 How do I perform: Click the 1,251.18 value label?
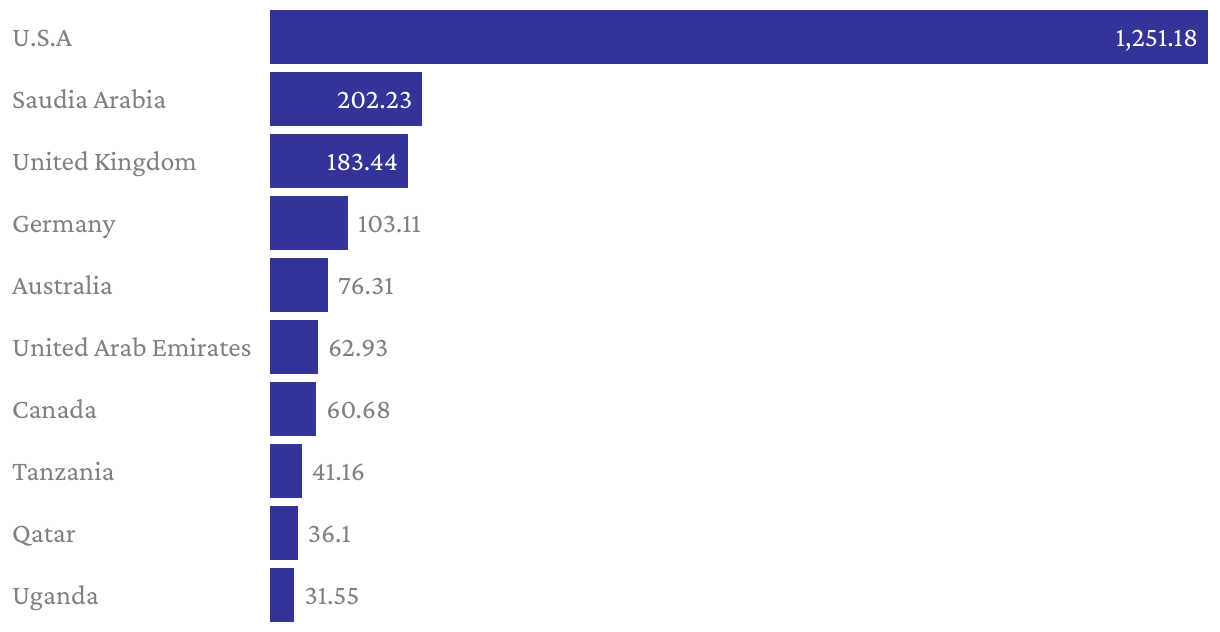[x=1156, y=39]
